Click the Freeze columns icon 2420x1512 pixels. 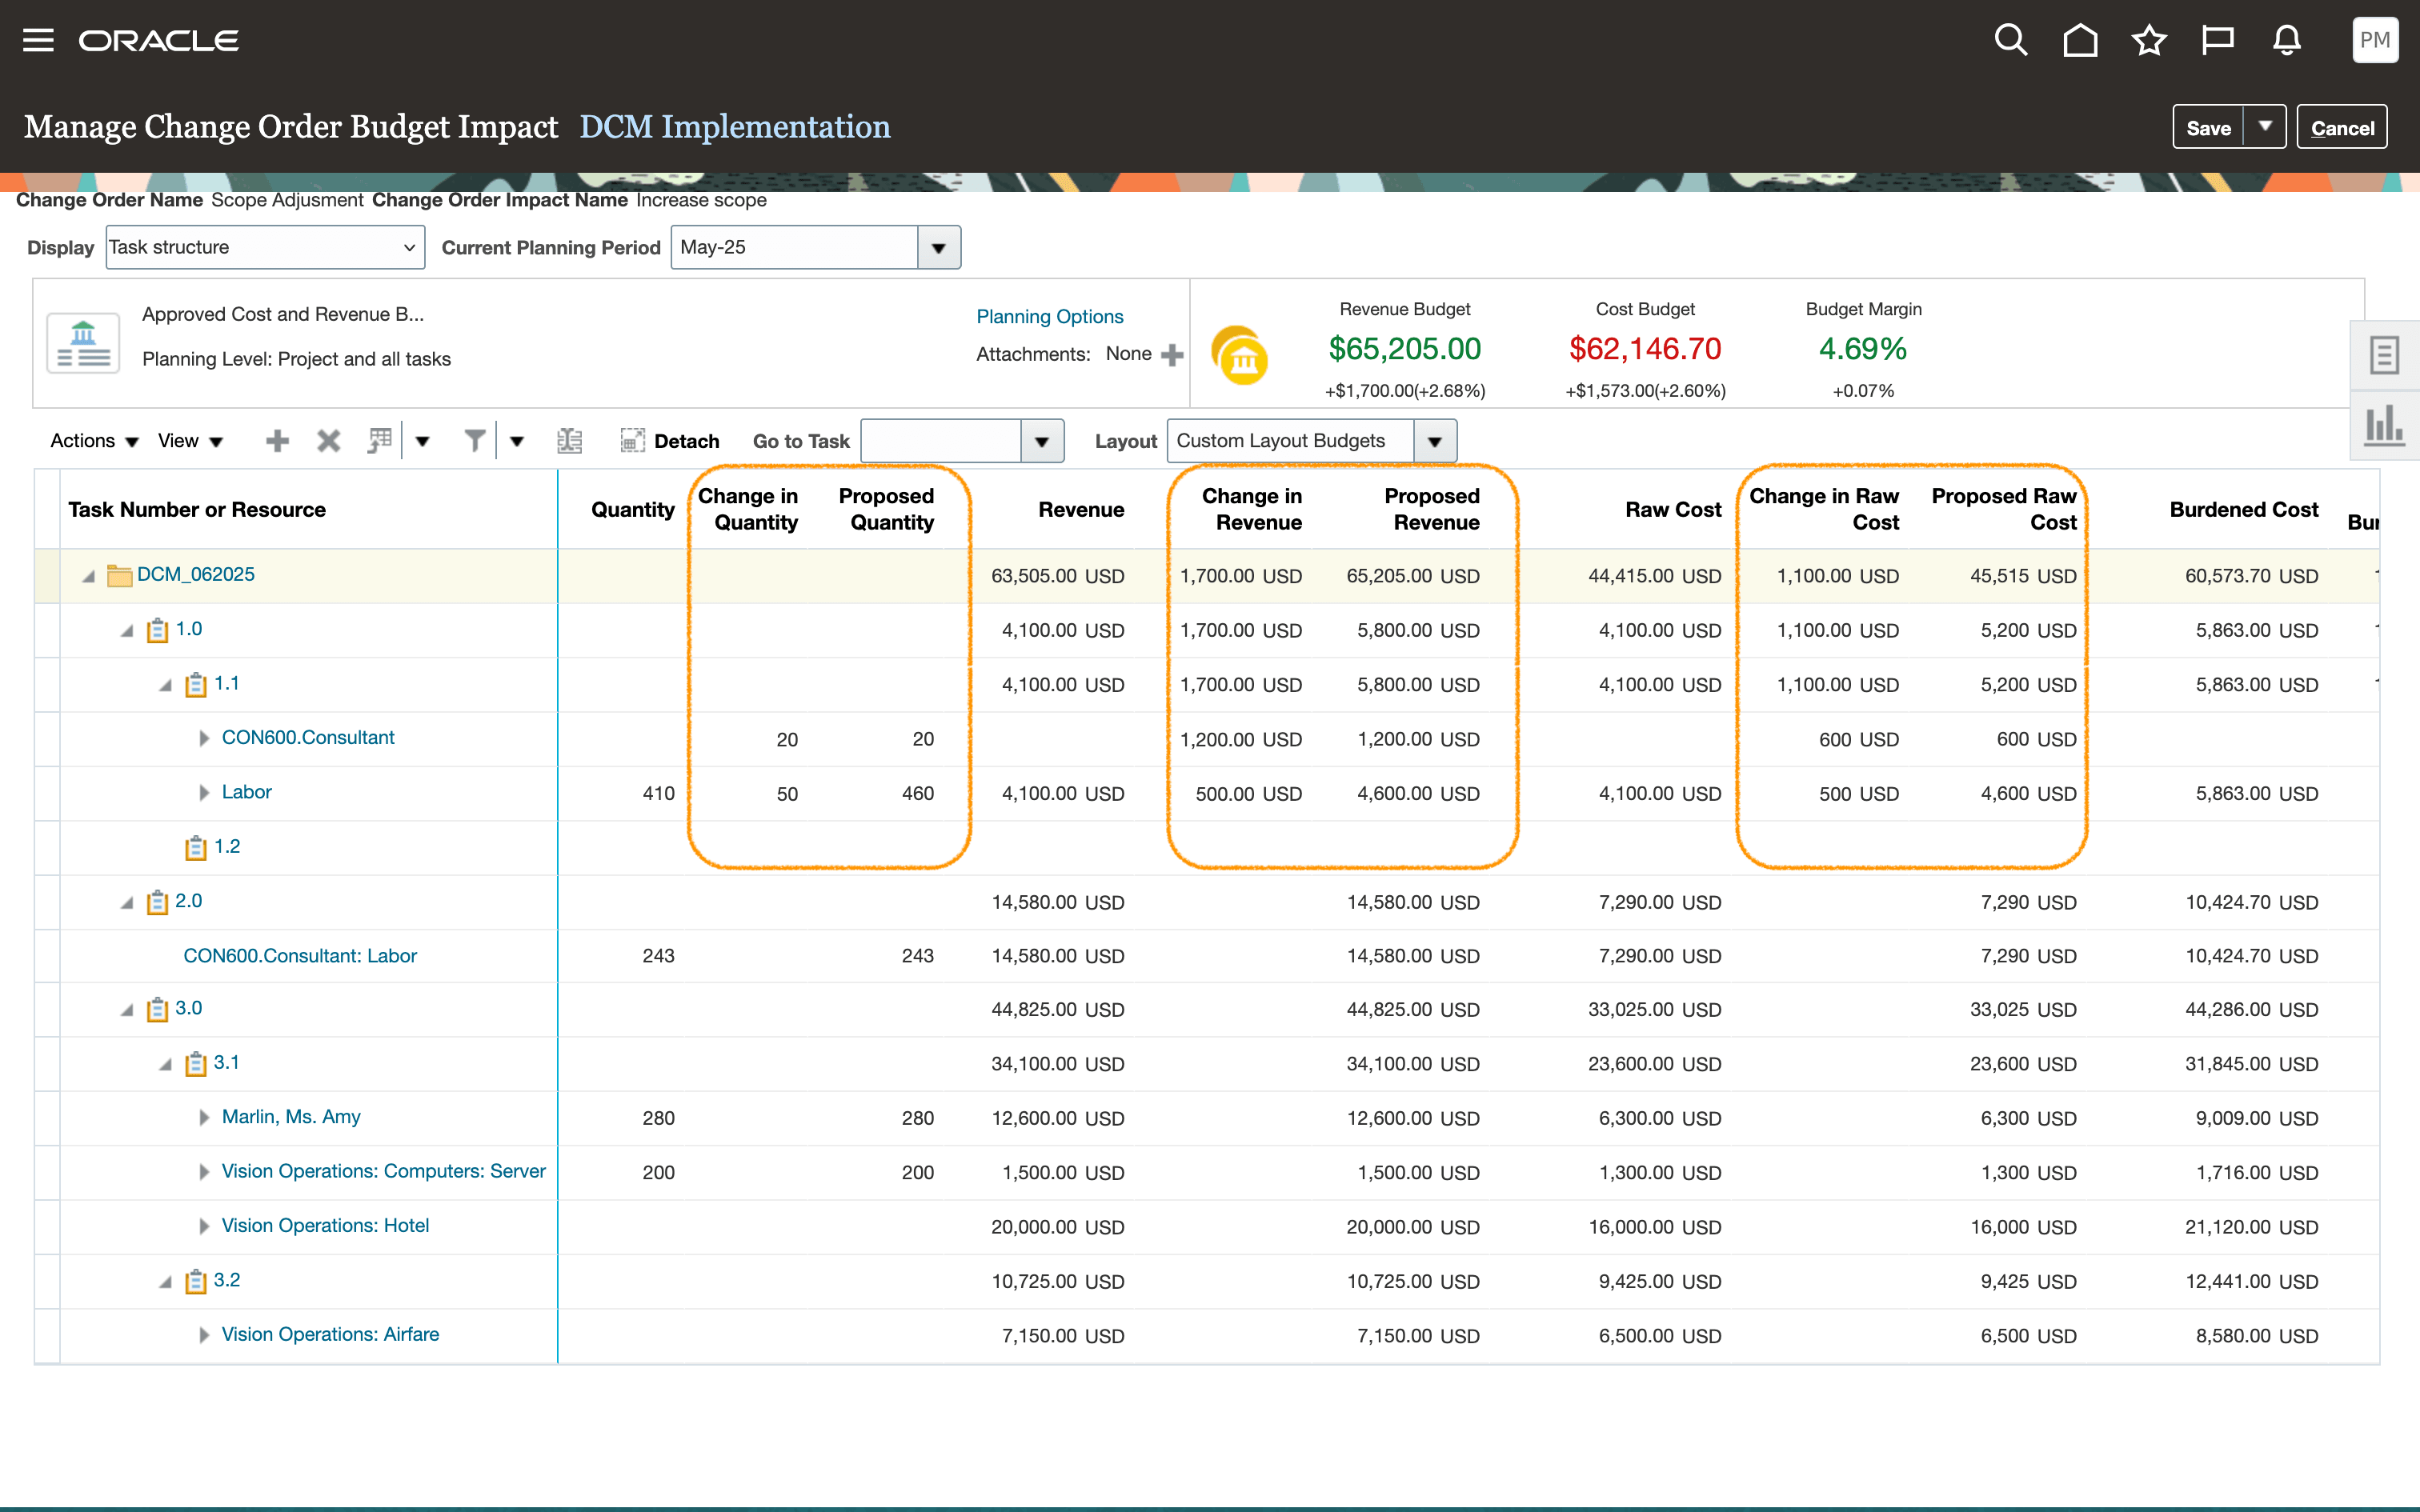[570, 441]
